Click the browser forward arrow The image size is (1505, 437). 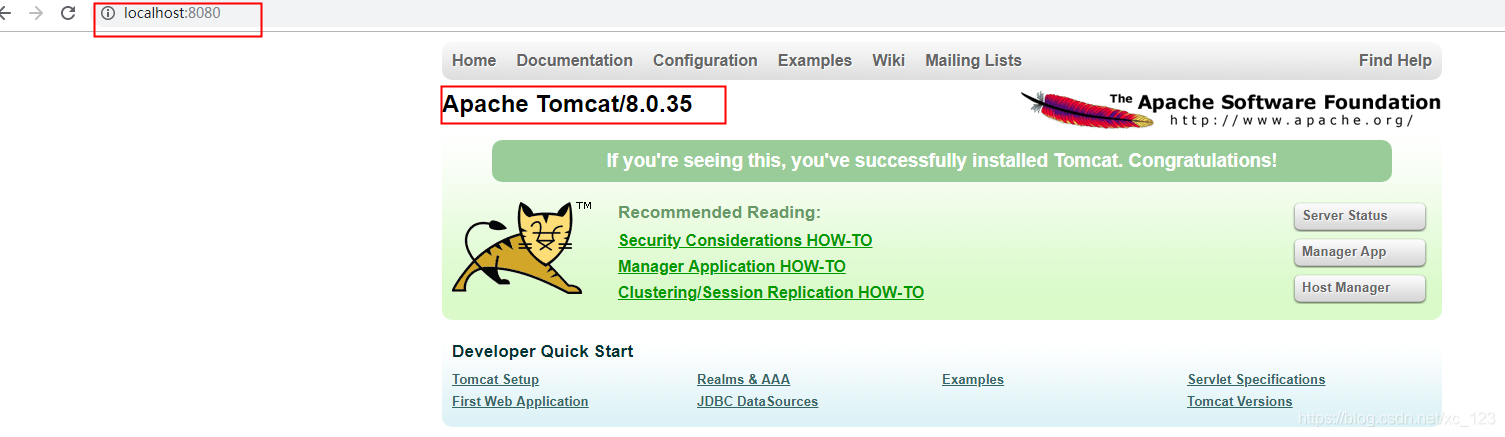pyautogui.click(x=36, y=13)
